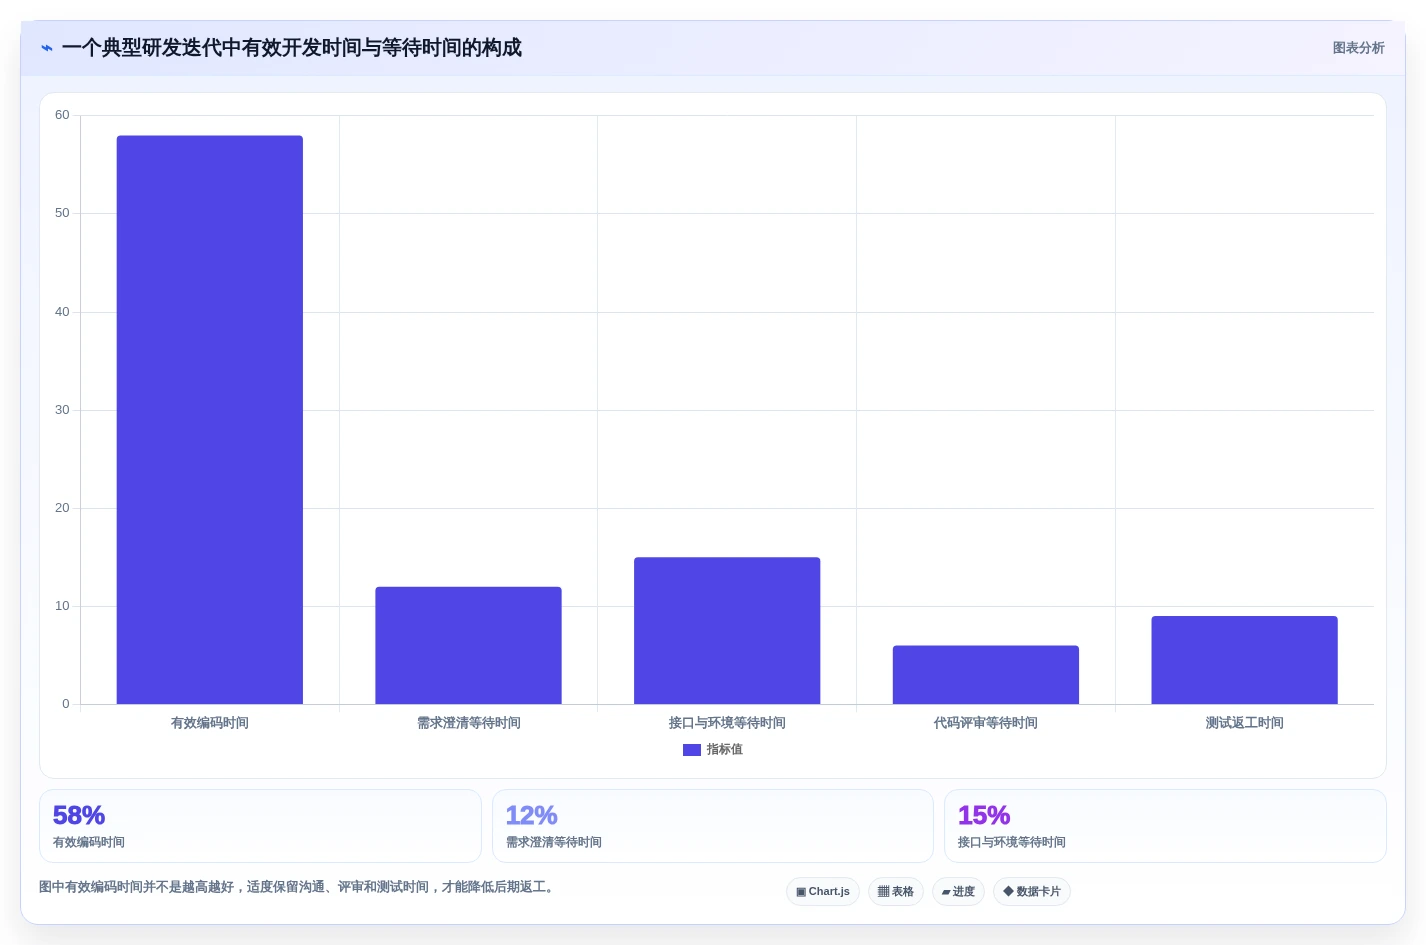Select the 测试返工时间 bar
The width and height of the screenshot is (1426, 945).
tap(1244, 660)
